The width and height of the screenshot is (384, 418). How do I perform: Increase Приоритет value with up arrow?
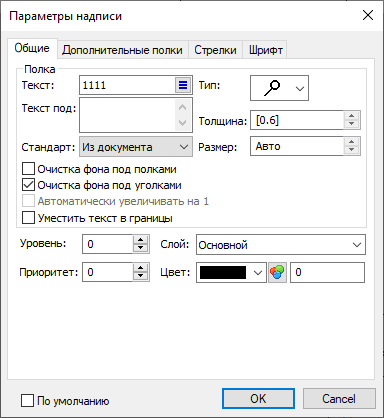141,268
